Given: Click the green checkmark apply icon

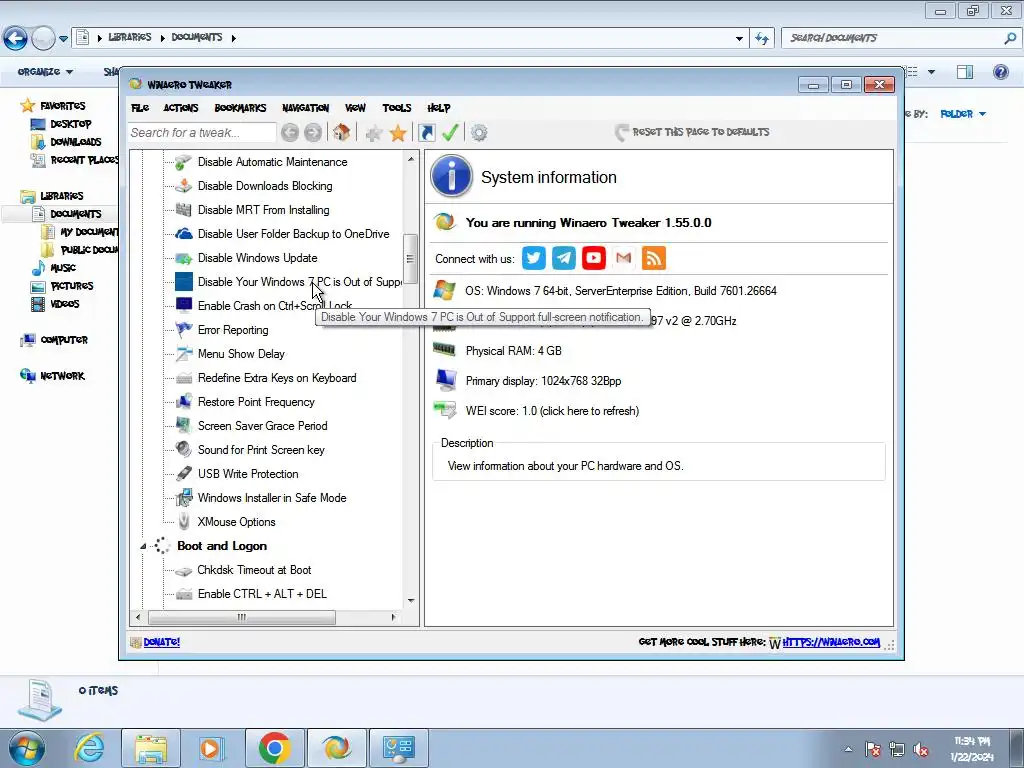Looking at the screenshot, I should click(x=450, y=133).
